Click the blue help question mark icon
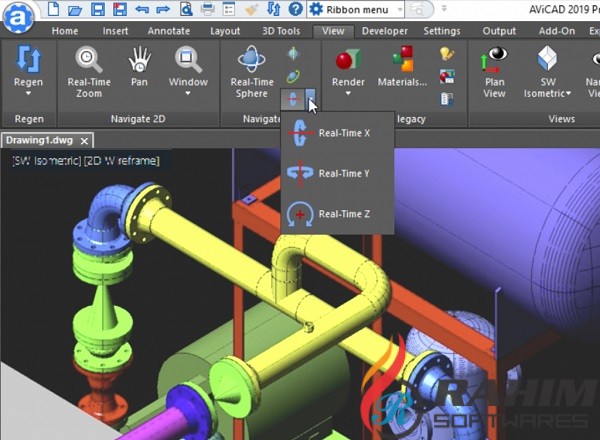 tap(295, 9)
